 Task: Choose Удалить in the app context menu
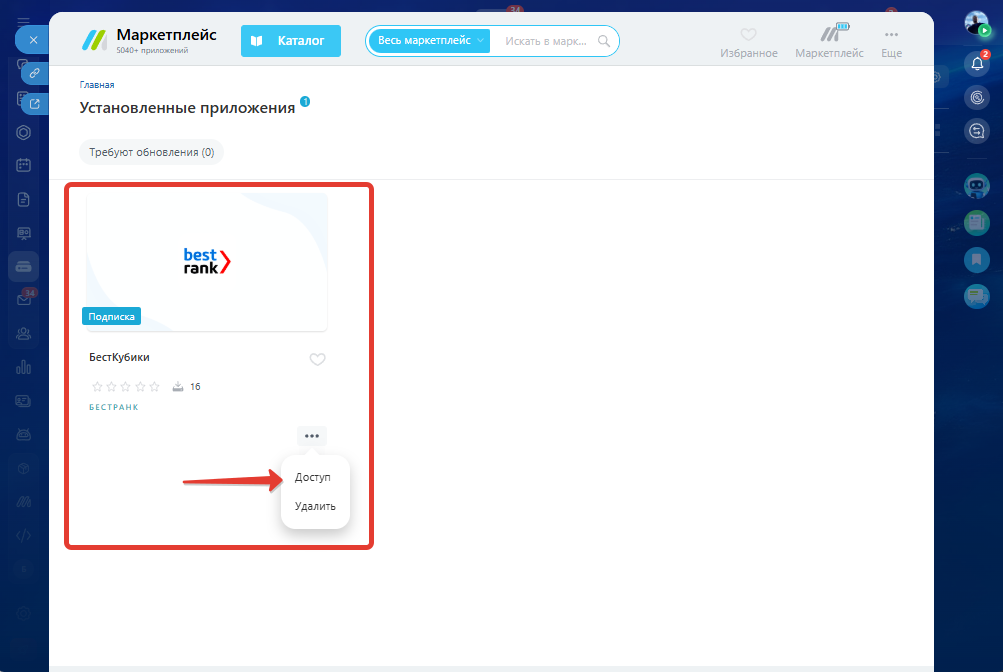click(315, 506)
